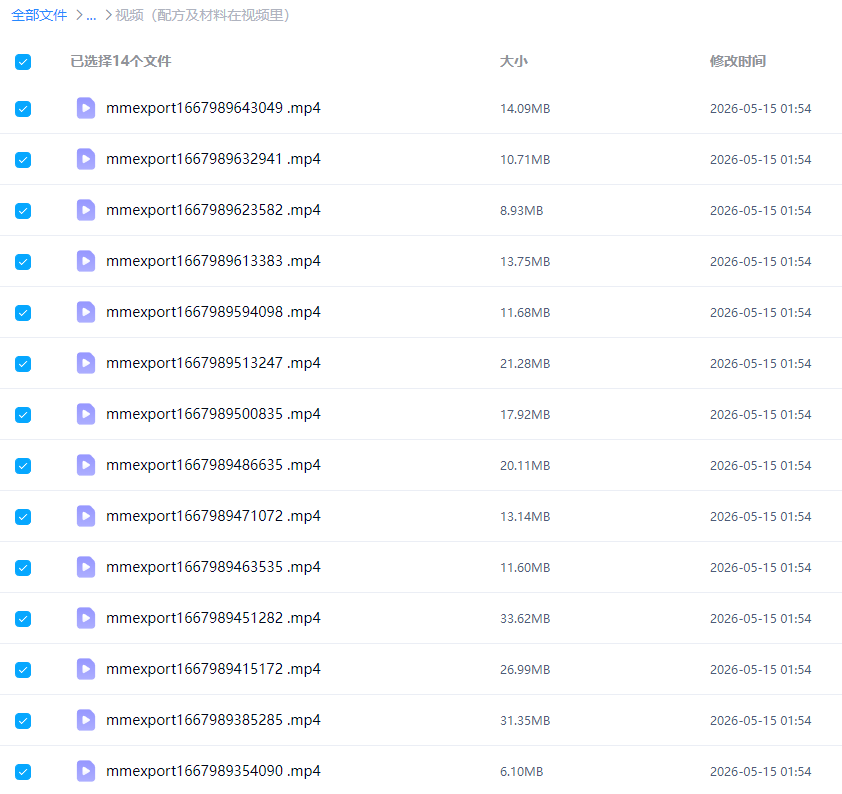Click the 14.09MB size value
Screen dimensions: 842x794
tap(525, 108)
